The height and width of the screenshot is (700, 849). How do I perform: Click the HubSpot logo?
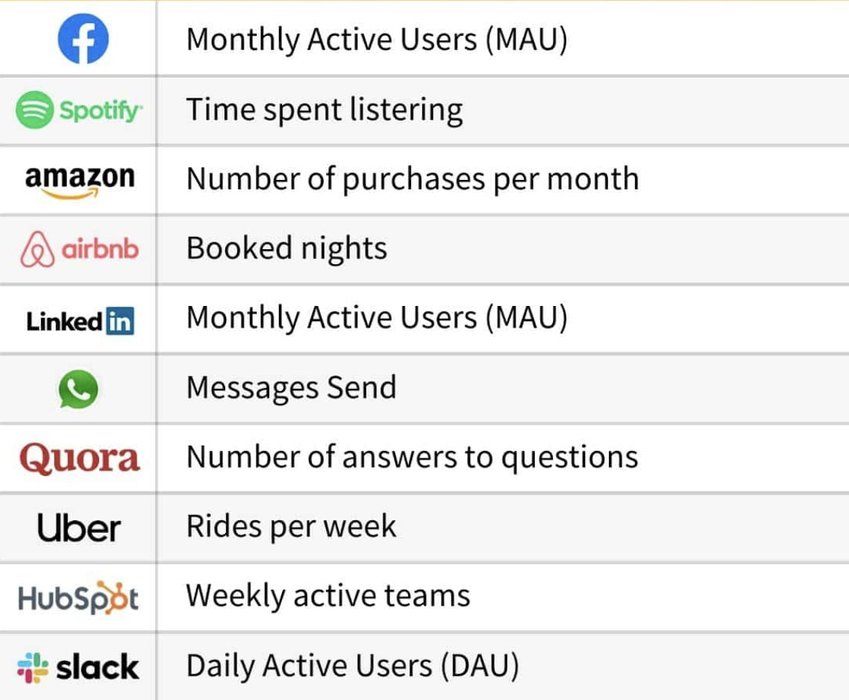pos(79,597)
